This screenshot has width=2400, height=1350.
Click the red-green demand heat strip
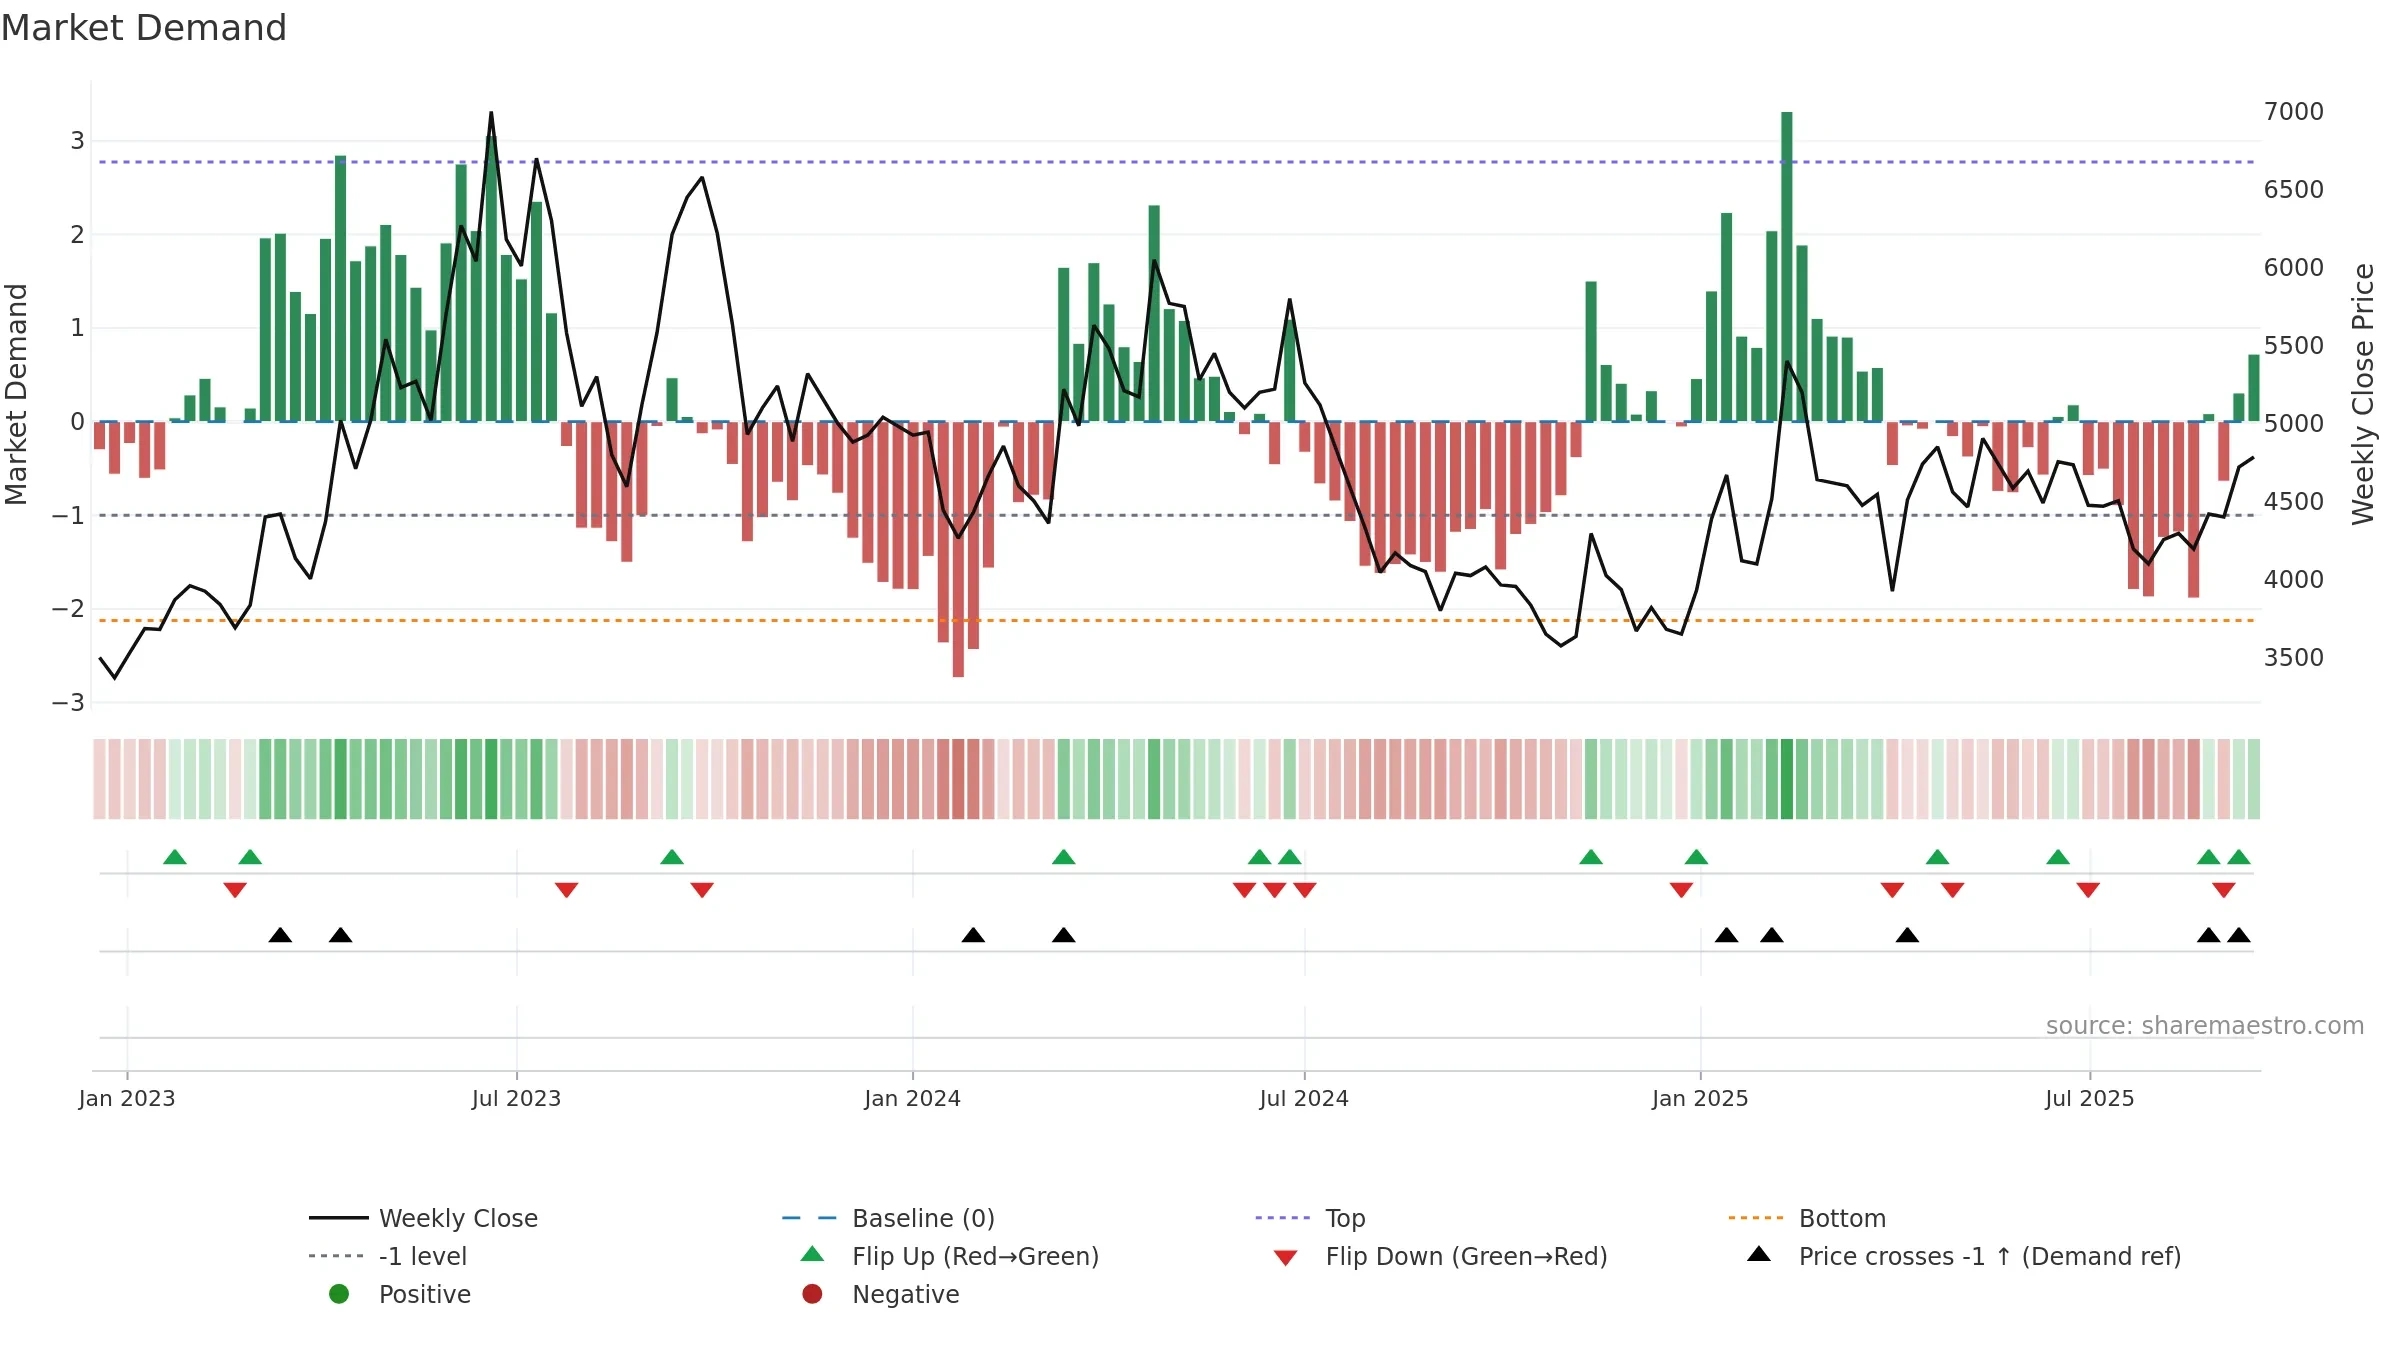pyautogui.click(x=1176, y=779)
